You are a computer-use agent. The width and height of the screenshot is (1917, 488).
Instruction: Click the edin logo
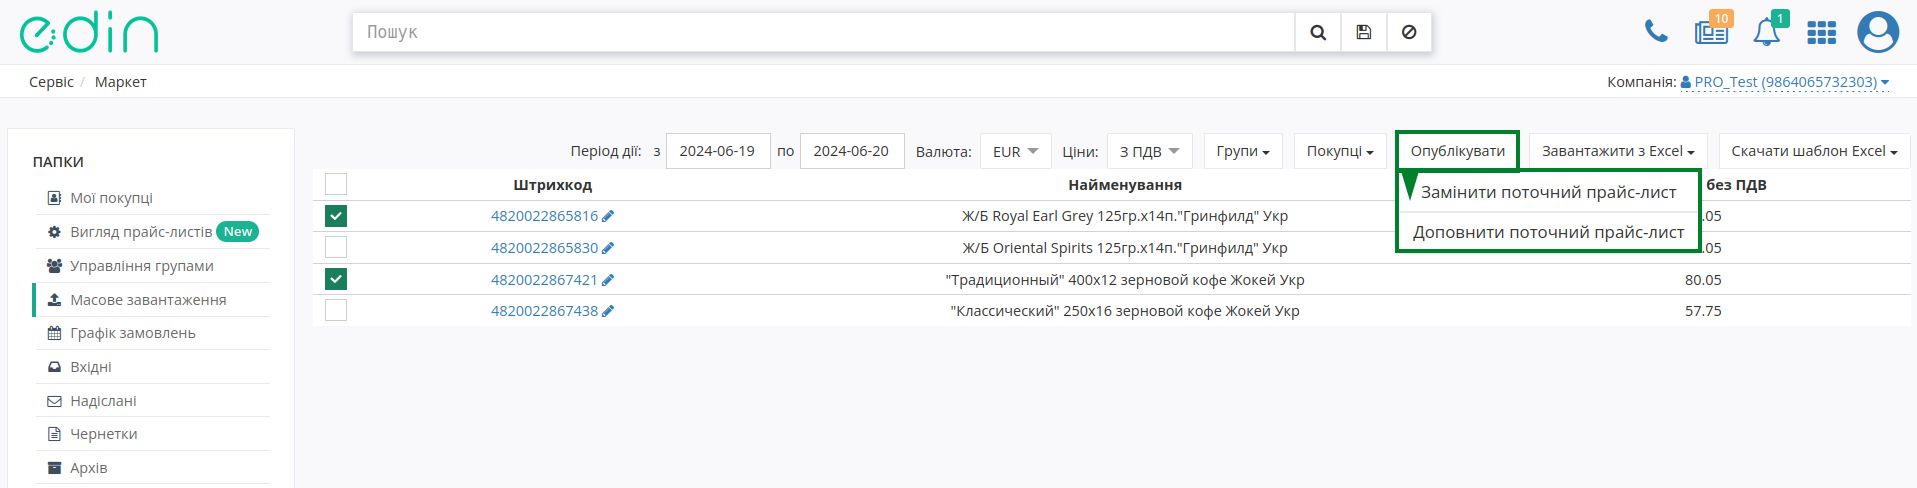tap(89, 33)
